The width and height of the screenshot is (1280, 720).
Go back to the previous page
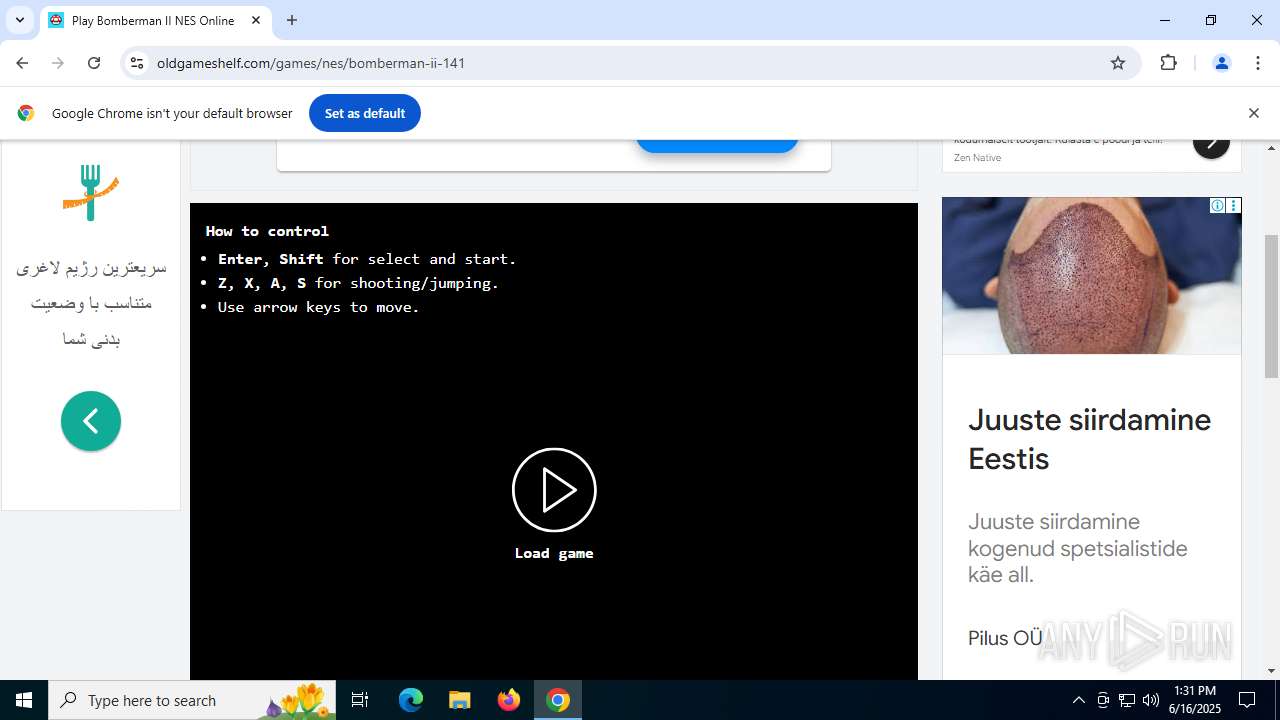coord(22,63)
